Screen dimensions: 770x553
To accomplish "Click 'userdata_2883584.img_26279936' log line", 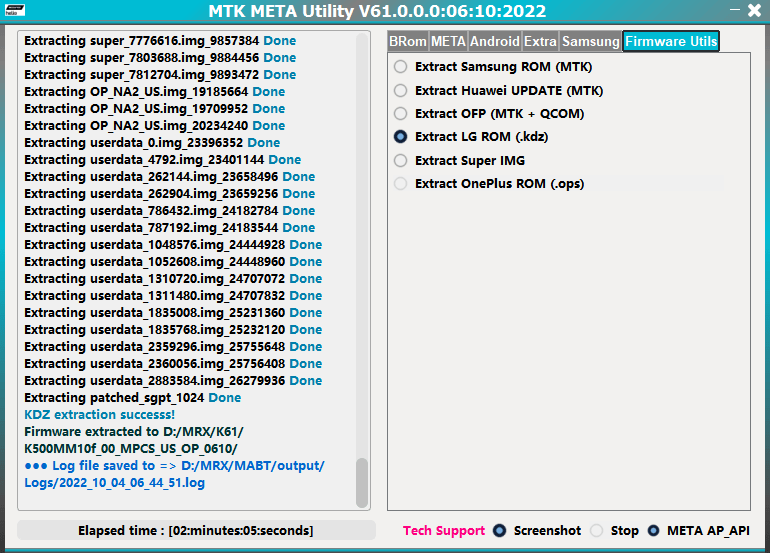I will pos(173,381).
